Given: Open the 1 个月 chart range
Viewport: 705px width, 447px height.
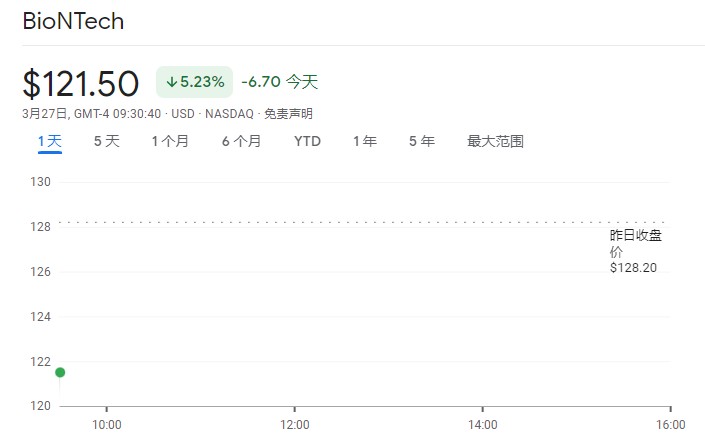Looking at the screenshot, I should (170, 142).
